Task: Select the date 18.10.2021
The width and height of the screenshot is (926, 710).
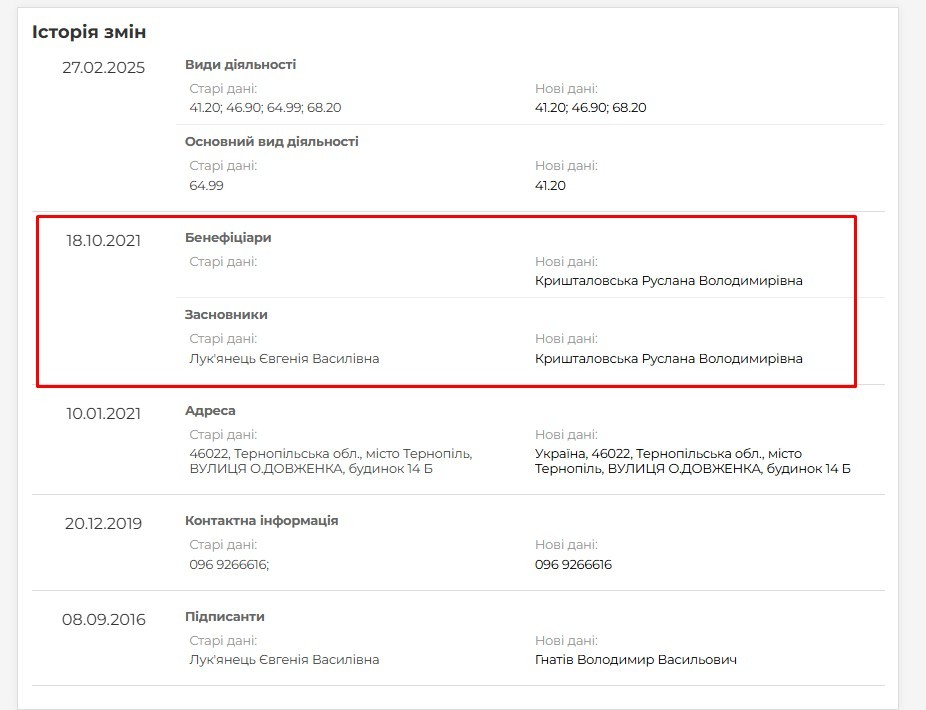Action: (103, 240)
